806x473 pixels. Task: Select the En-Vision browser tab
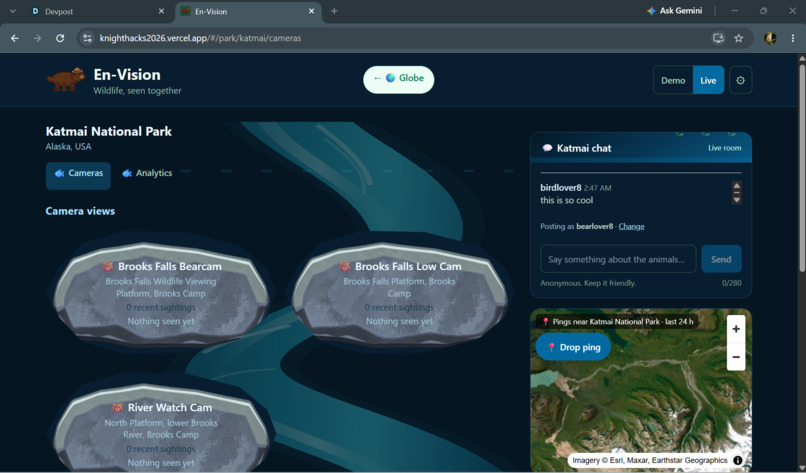click(248, 11)
